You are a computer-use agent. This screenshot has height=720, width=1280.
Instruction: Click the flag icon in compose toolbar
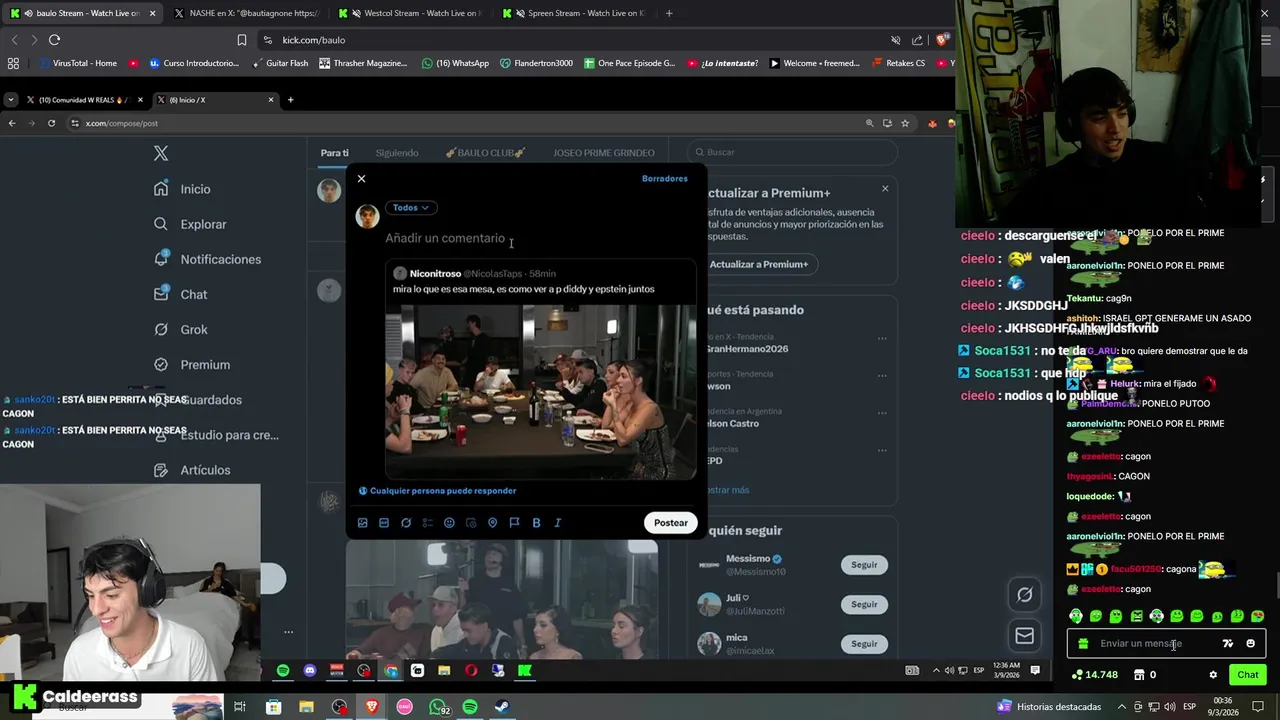pos(514,523)
